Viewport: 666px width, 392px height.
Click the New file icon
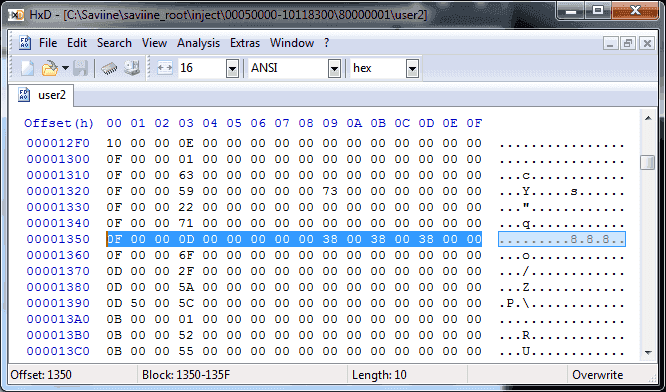[27, 68]
